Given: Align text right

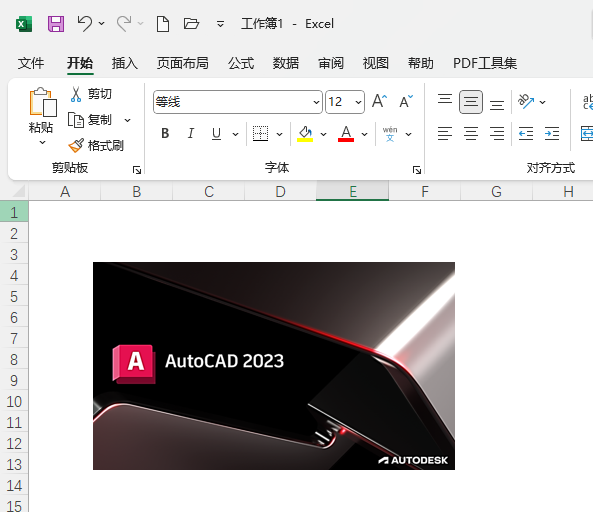Looking at the screenshot, I should [x=497, y=133].
